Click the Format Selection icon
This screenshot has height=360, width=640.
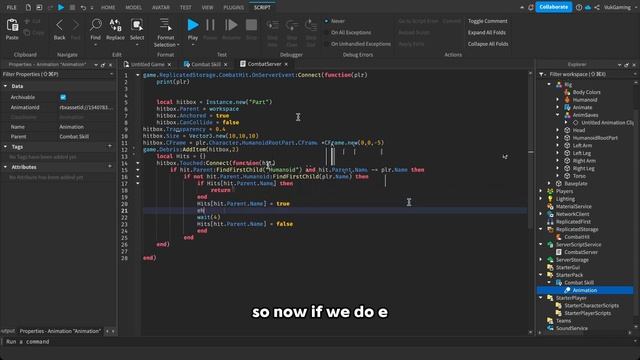coord(165,24)
